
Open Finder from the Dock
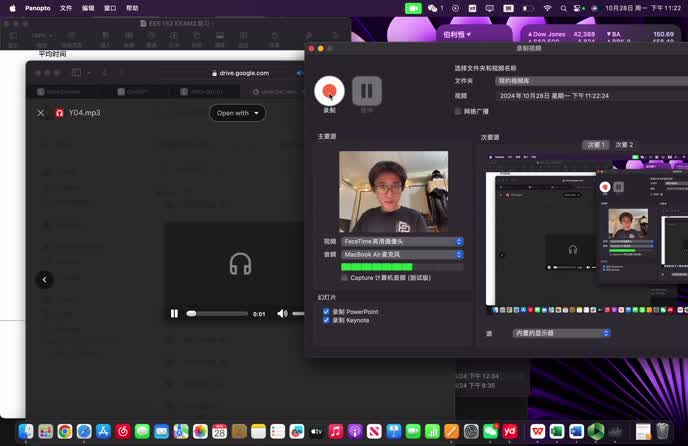click(26, 431)
